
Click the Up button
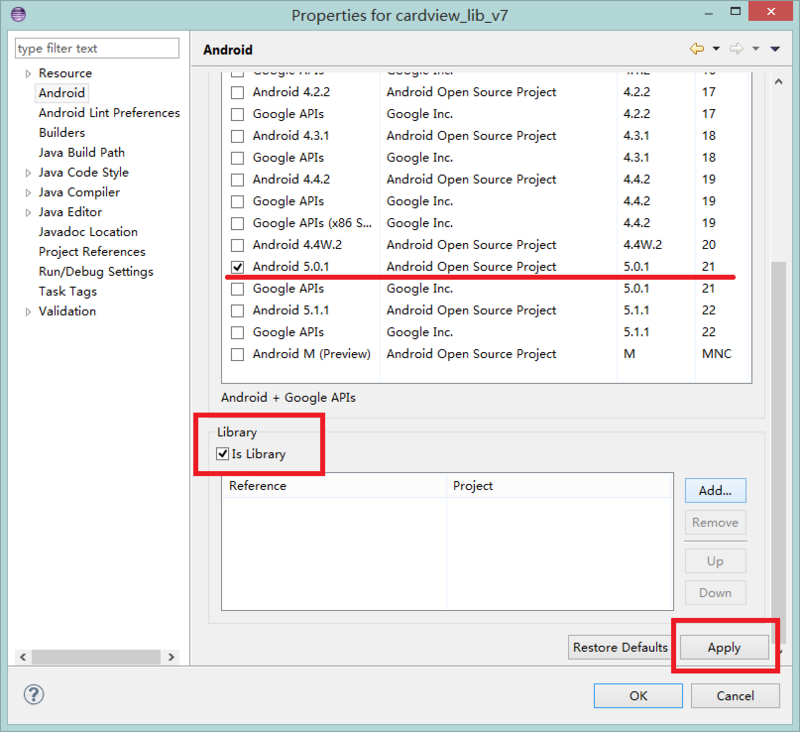click(715, 561)
